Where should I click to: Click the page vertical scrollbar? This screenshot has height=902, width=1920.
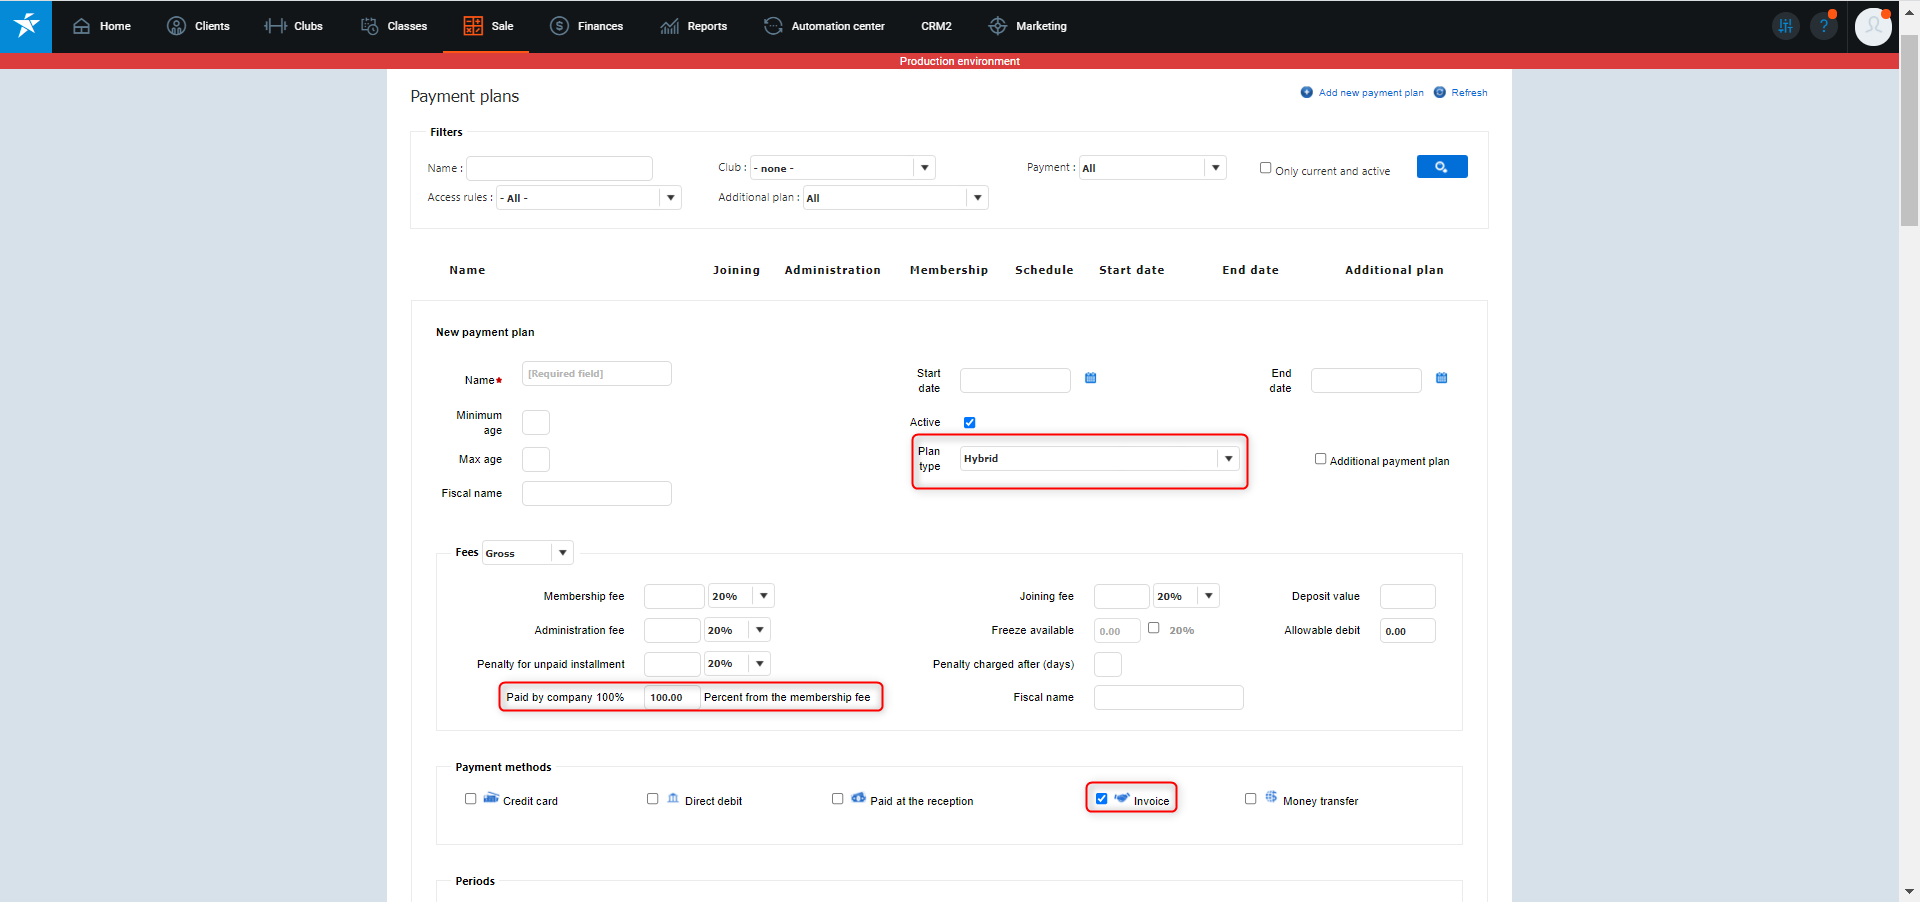pos(1909,130)
